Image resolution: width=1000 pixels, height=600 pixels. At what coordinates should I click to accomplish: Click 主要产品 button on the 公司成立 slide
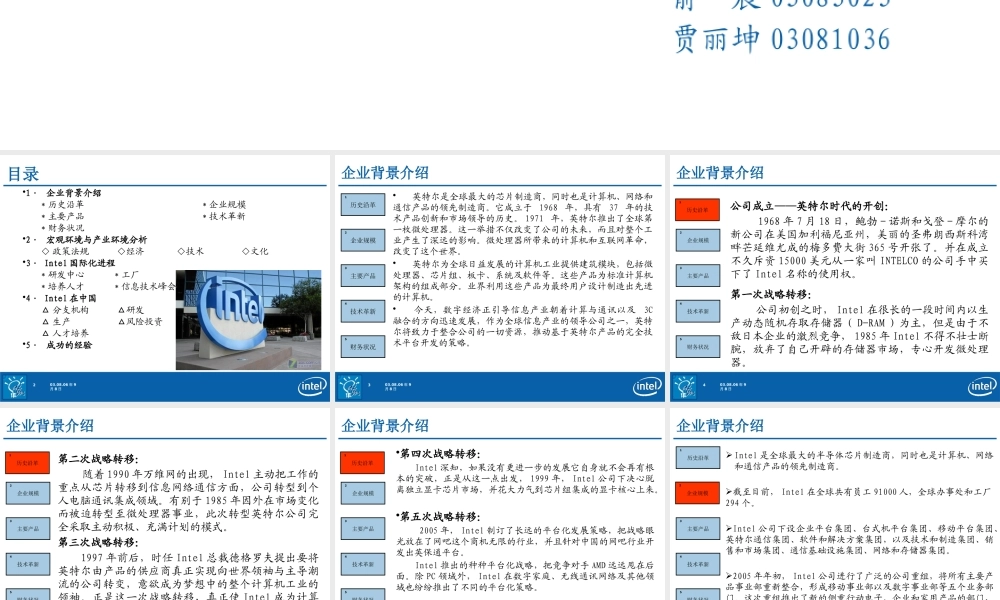click(698, 276)
